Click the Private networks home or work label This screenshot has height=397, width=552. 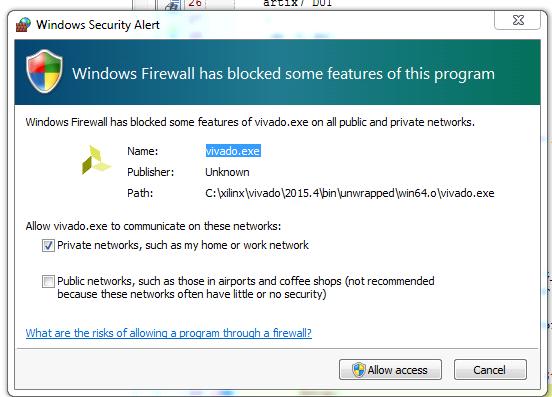click(183, 245)
